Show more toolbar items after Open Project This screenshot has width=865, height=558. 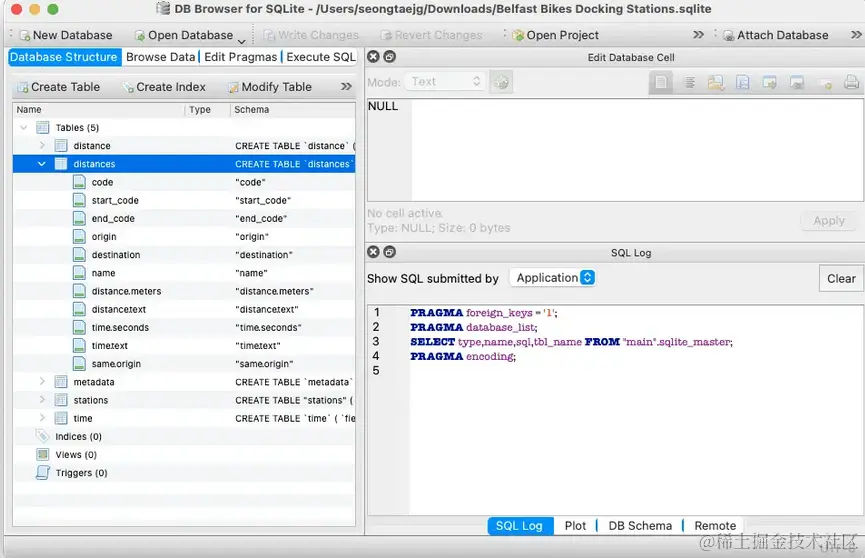[x=698, y=35]
